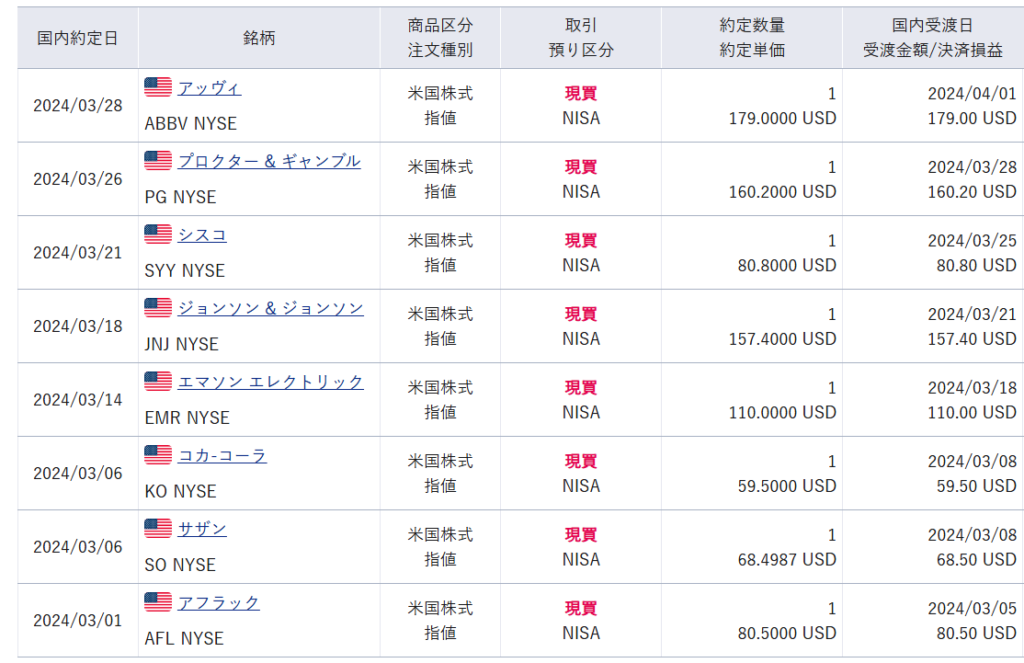Go to the コカ-コーラ stock page
The image size is (1024, 663).
tap(222, 456)
